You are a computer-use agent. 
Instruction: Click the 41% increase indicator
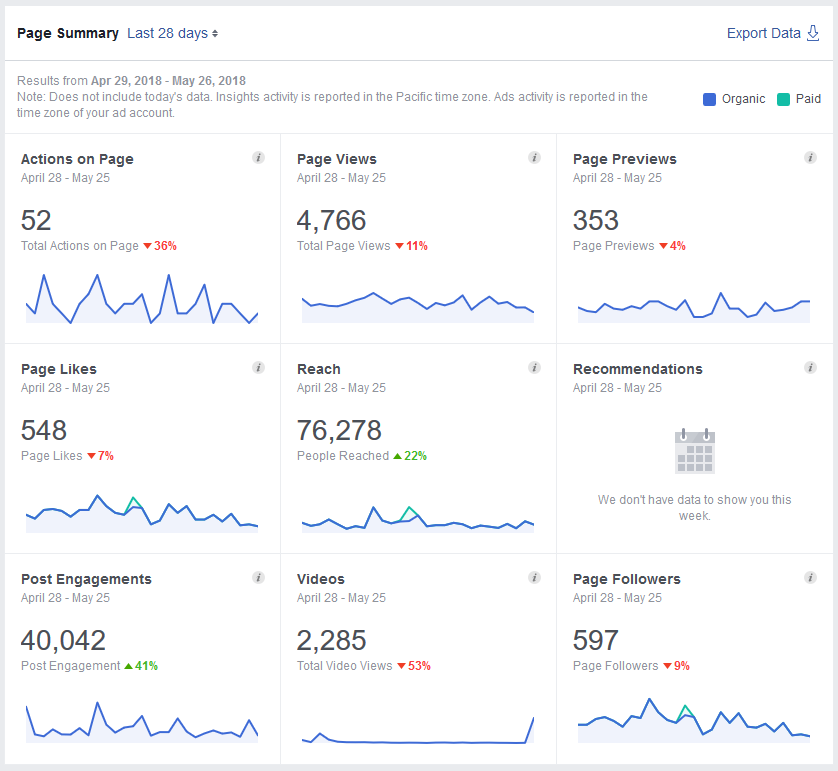coord(141,666)
